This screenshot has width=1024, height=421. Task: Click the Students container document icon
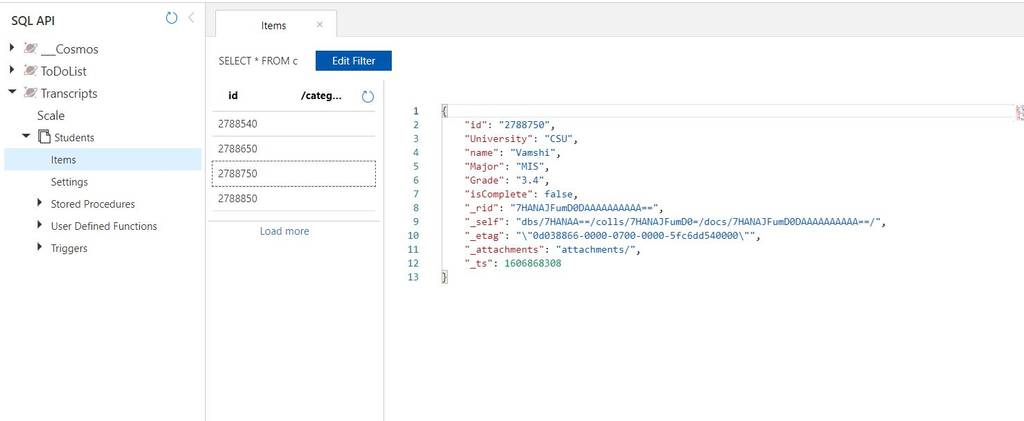[44, 137]
